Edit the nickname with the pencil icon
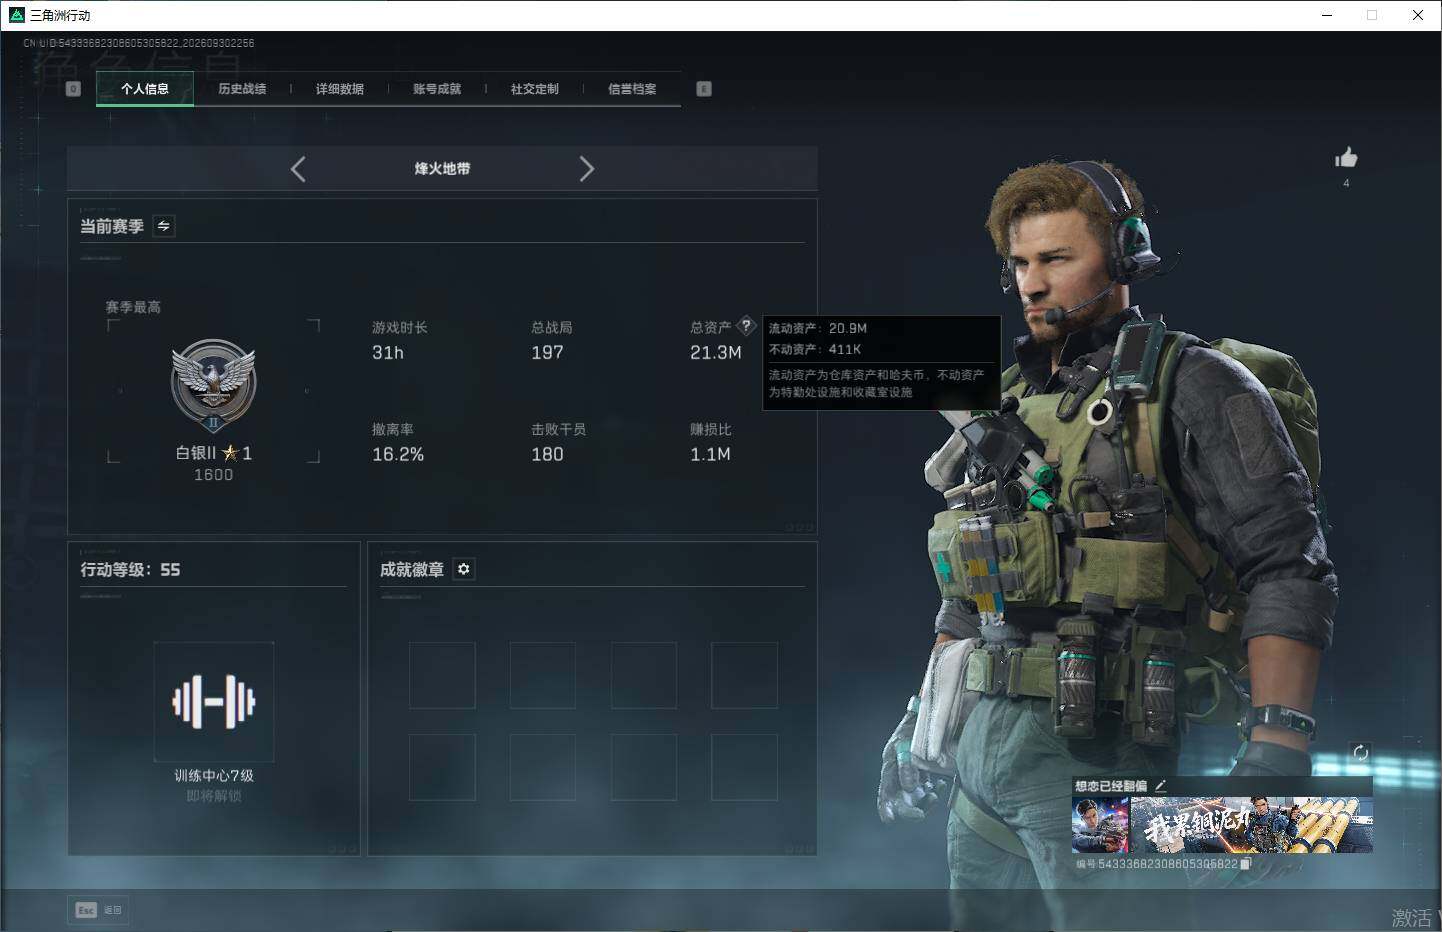Screen dimensions: 1442x932 click(x=1160, y=786)
